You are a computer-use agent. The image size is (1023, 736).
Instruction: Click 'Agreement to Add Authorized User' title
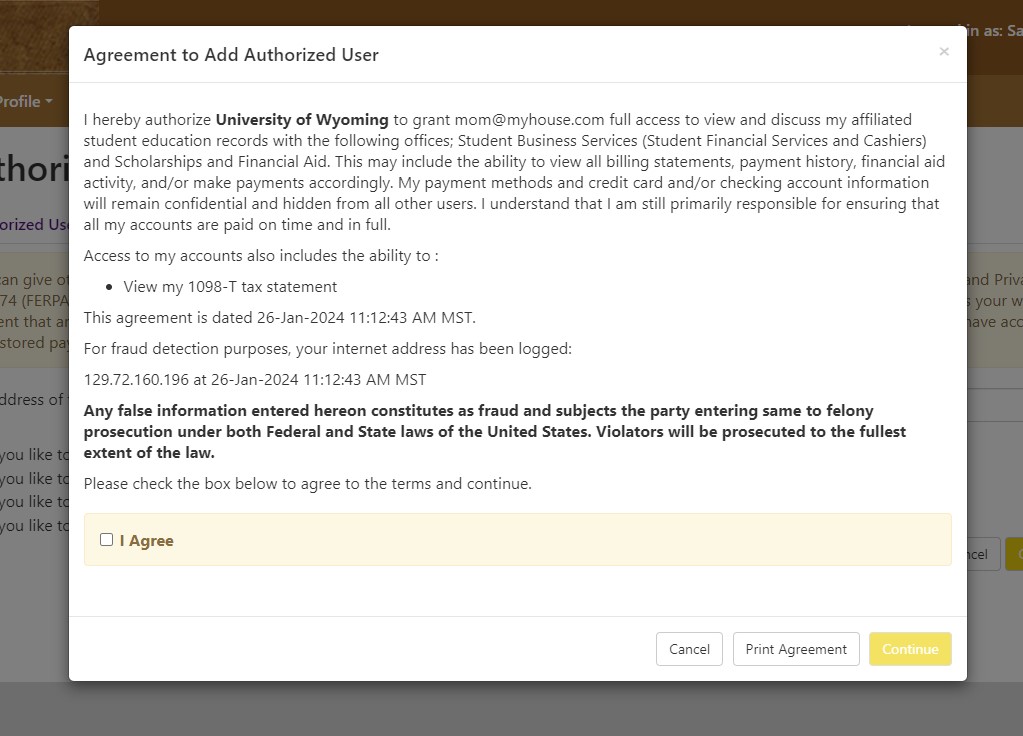tap(231, 55)
